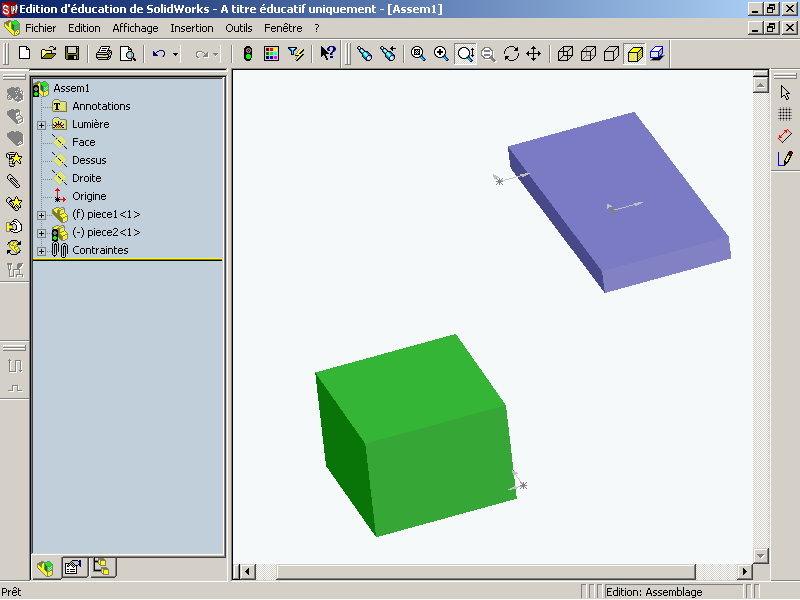Screen dimensions: 800x600
Task: Select the Droite plane in tree
Action: pyautogui.click(x=87, y=178)
